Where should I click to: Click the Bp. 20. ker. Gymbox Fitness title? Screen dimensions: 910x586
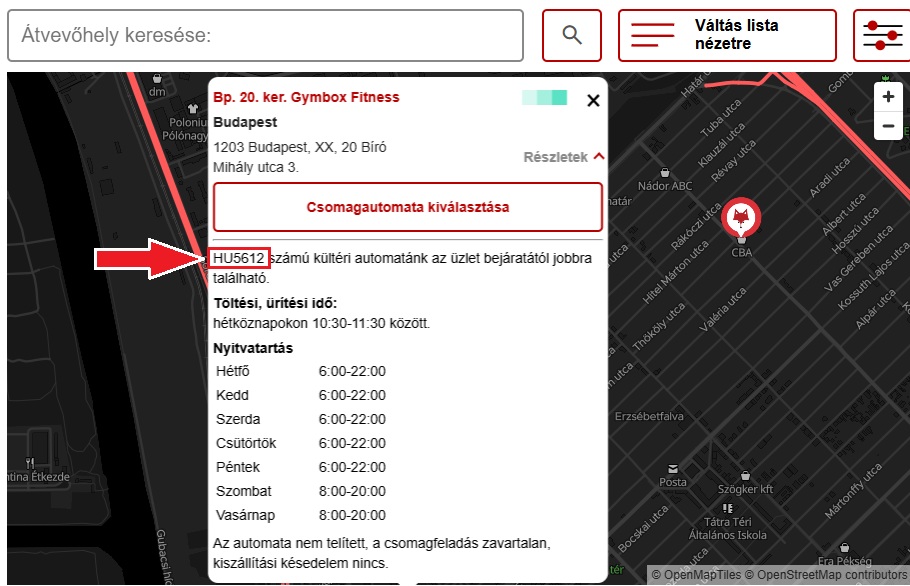tap(306, 97)
